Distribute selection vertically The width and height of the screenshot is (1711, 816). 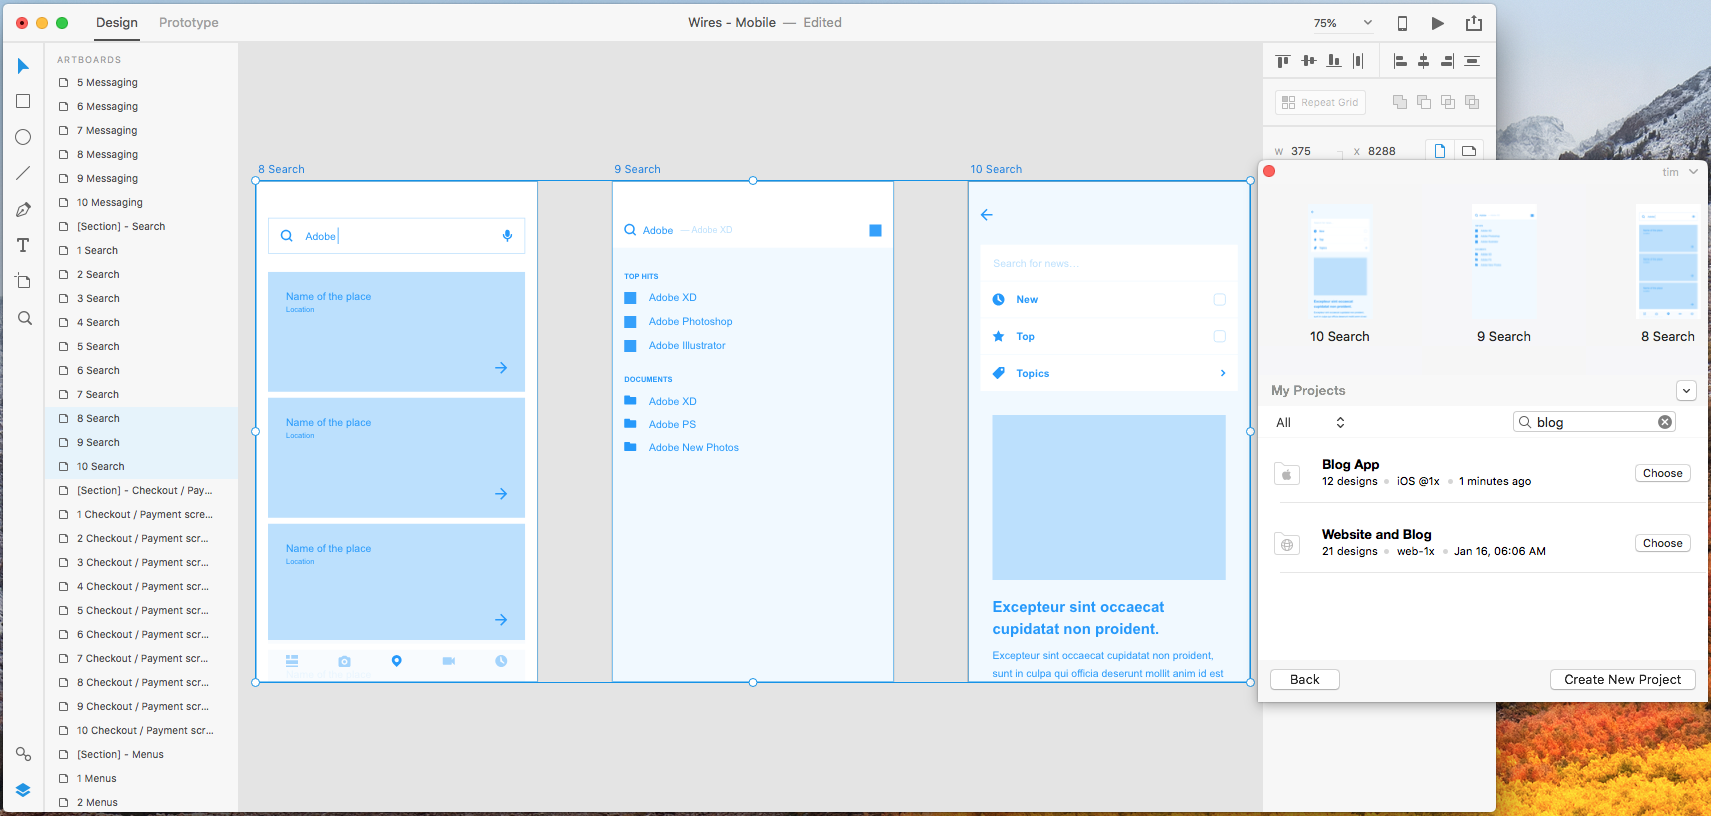tap(1472, 61)
